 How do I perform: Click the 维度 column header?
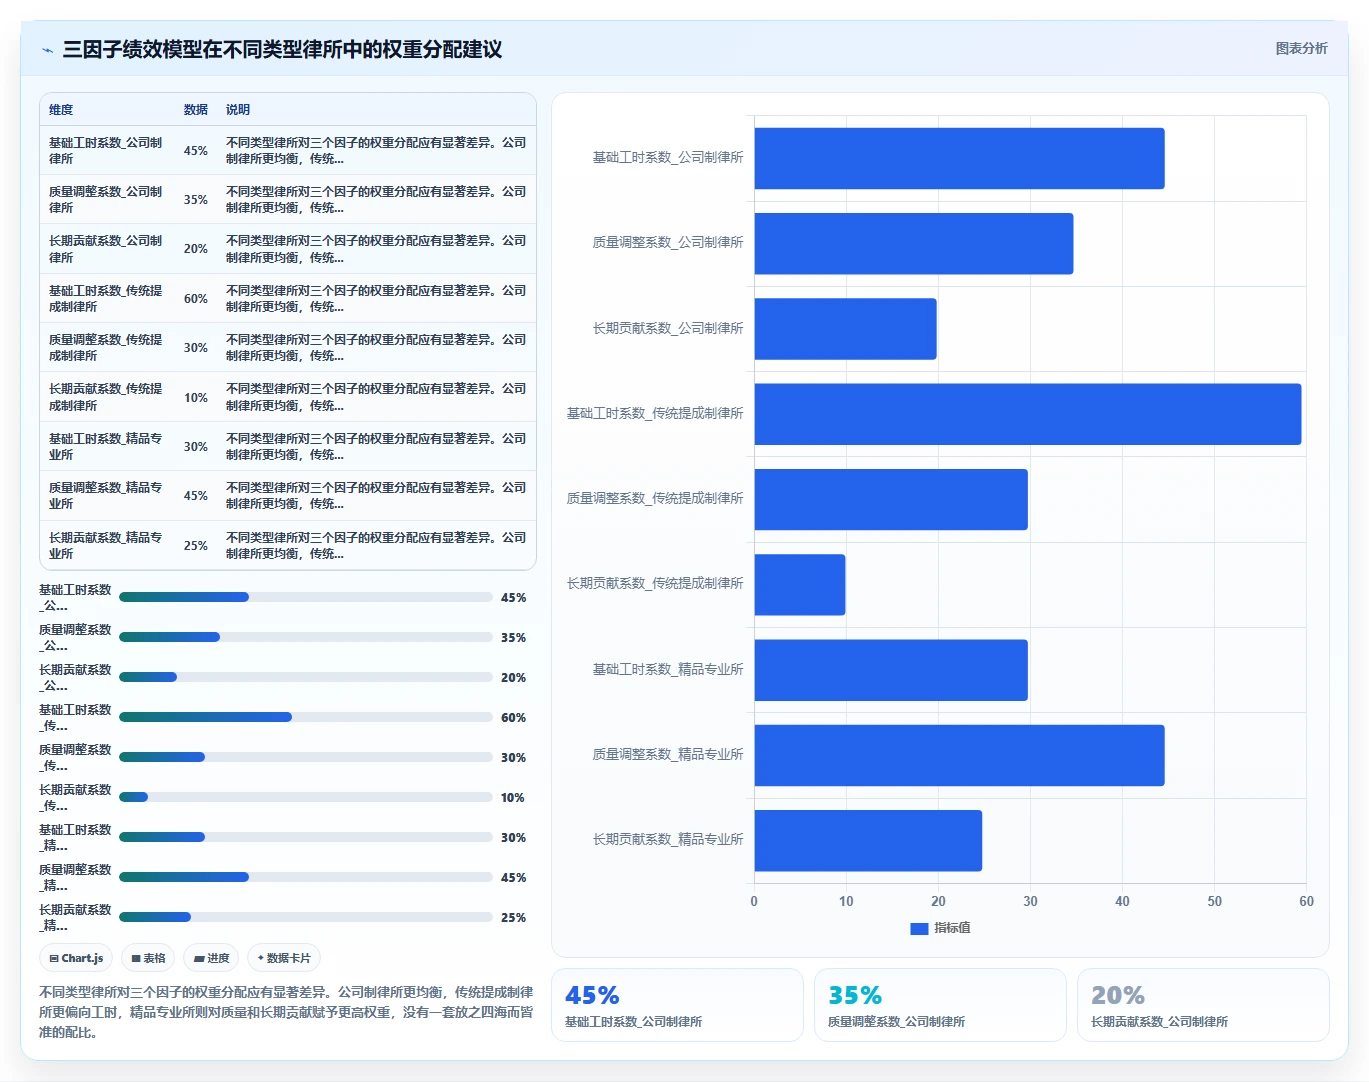click(x=61, y=110)
